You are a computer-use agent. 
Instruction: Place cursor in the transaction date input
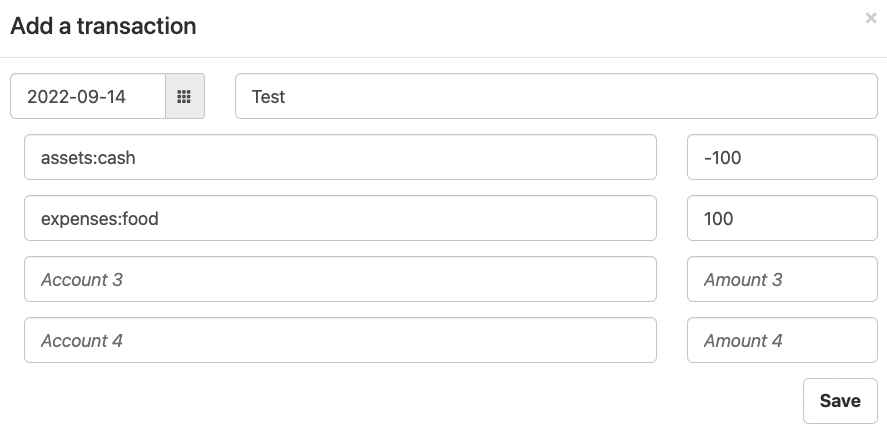point(88,97)
